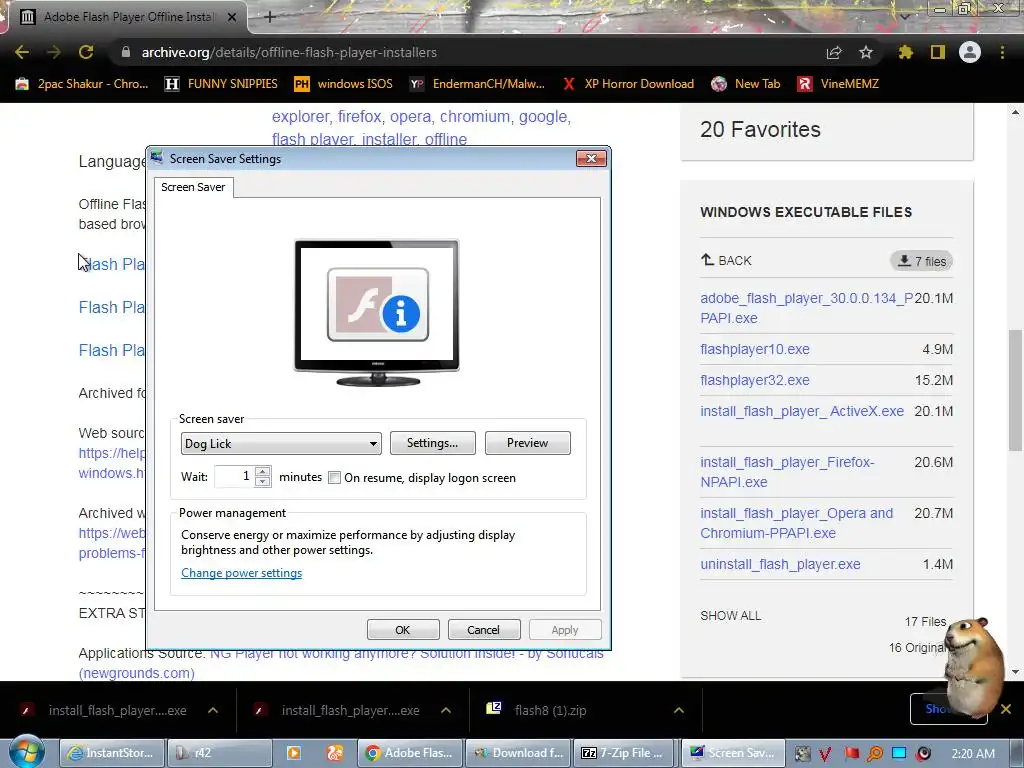
Task: Download adobe_flash_player_30.0.0.134 PPAPI.exe
Action: (807, 308)
